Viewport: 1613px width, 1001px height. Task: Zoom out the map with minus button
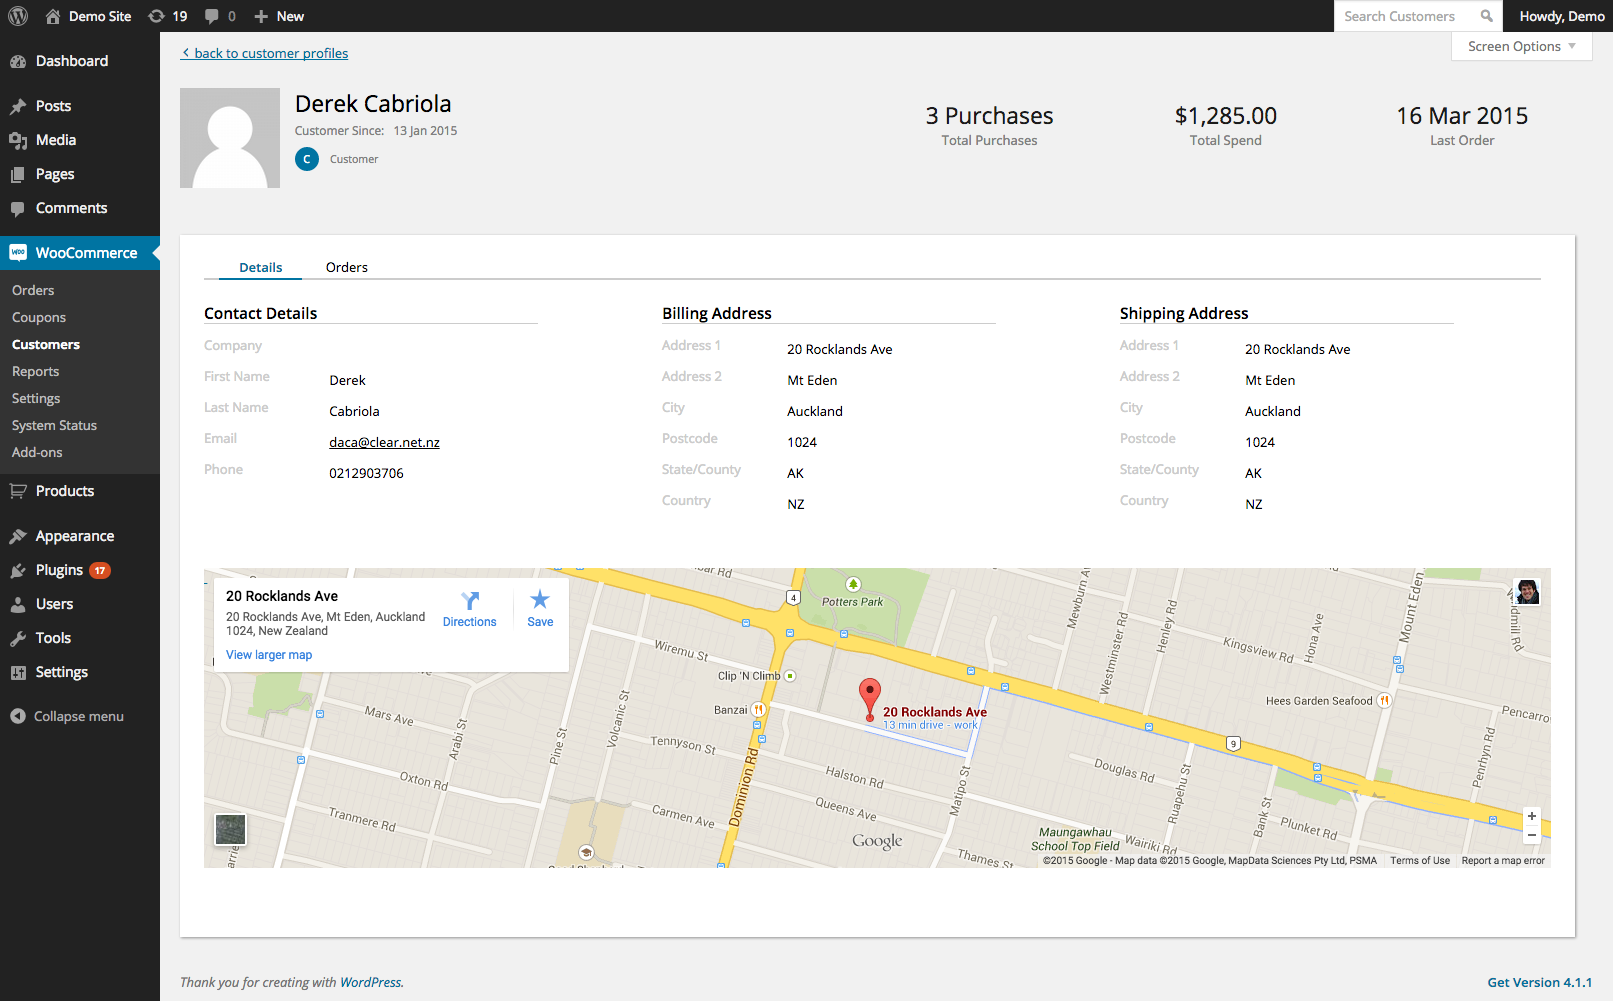coord(1531,835)
